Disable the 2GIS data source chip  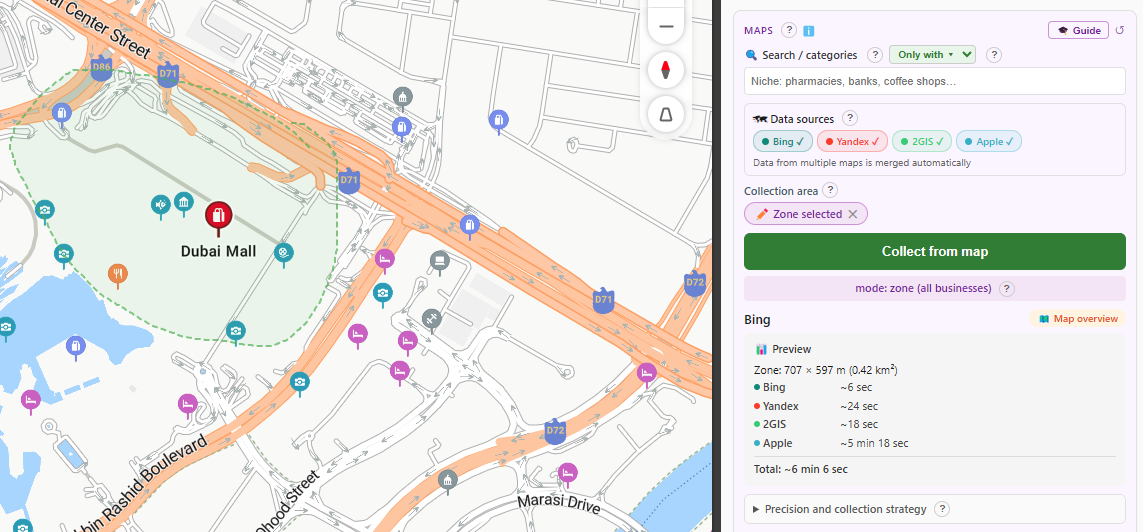click(922, 141)
